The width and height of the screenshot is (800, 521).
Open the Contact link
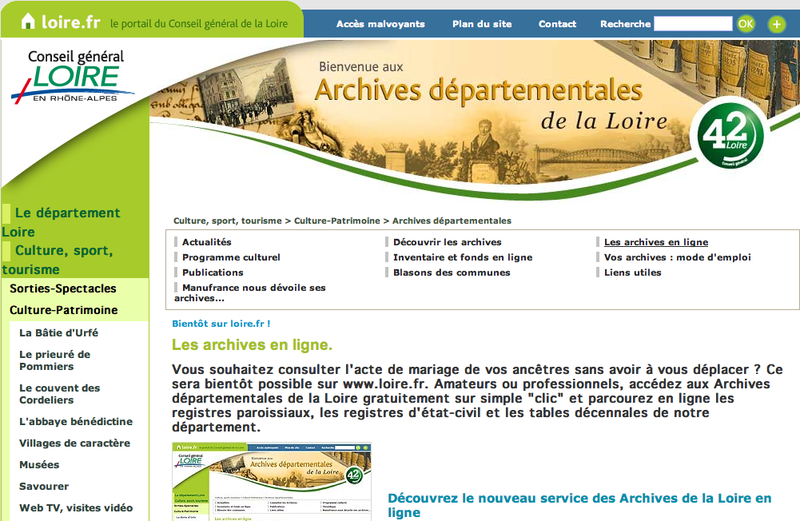click(x=557, y=24)
